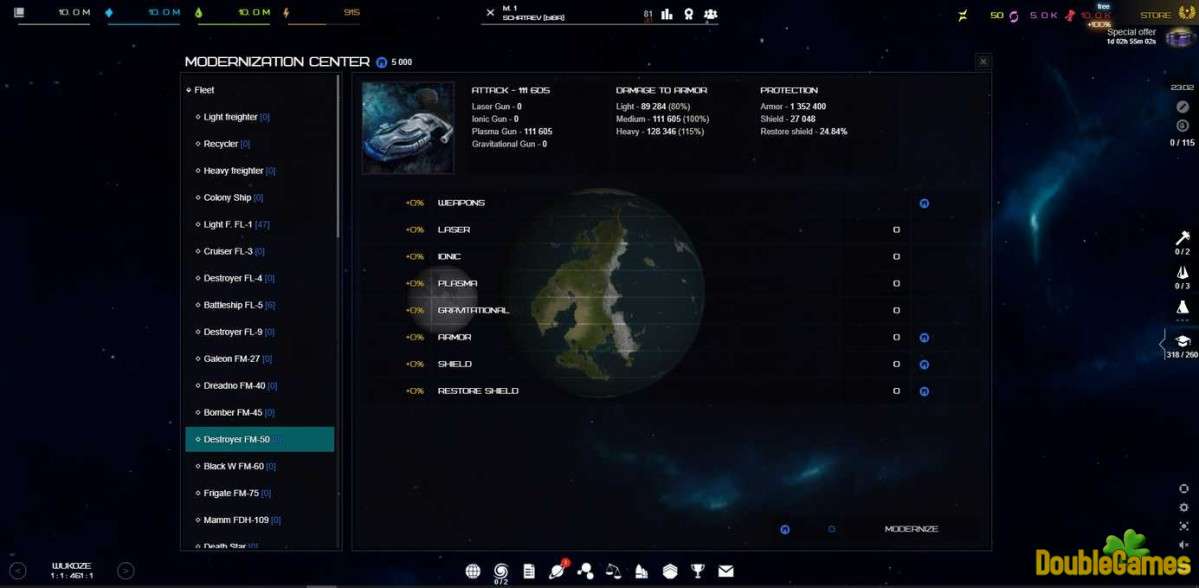This screenshot has height=588, width=1199.
Task: Click the upgrade icon on ARMOR row
Action: 924,338
